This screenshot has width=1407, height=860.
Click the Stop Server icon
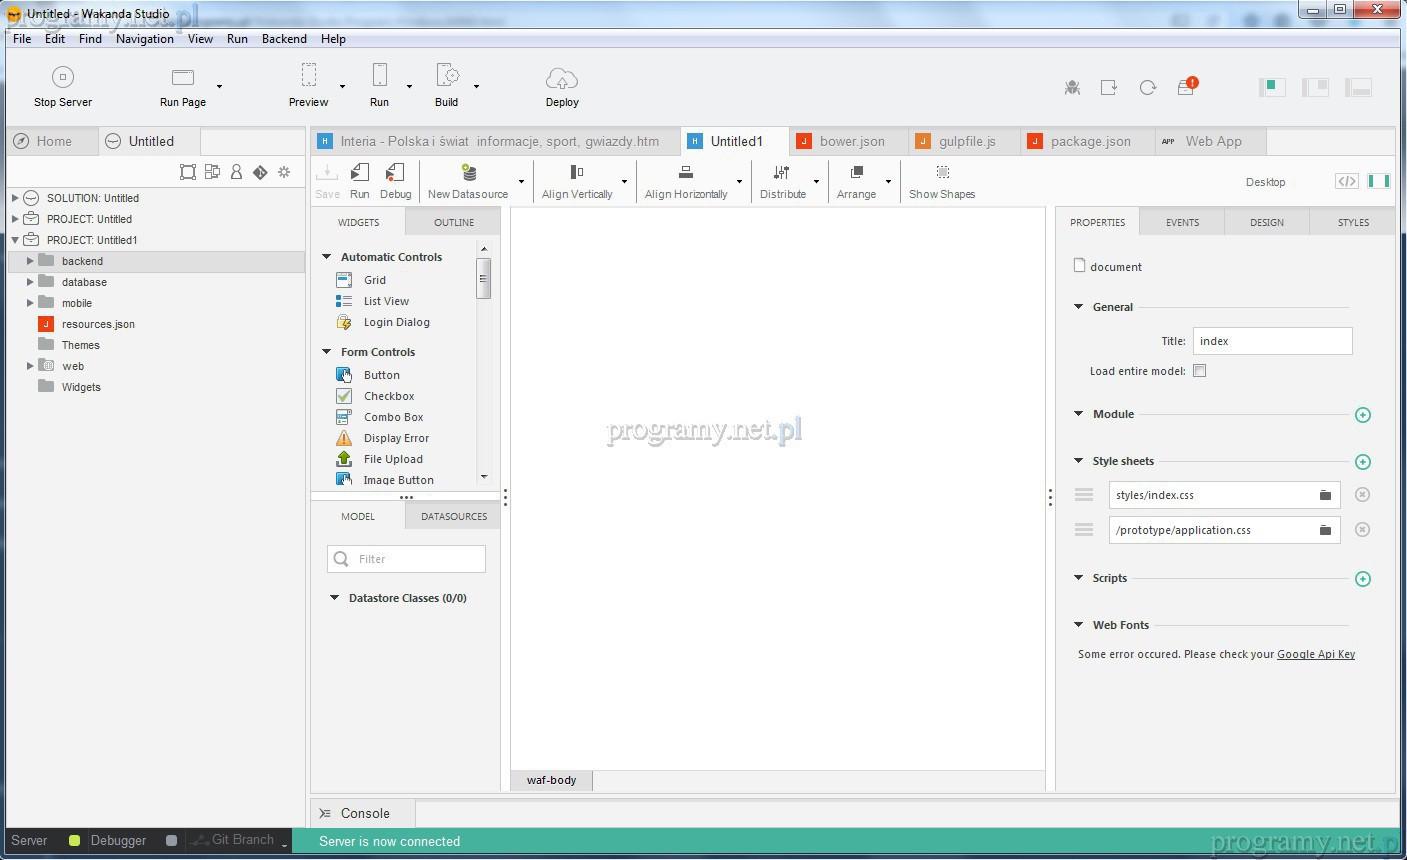pos(62,78)
